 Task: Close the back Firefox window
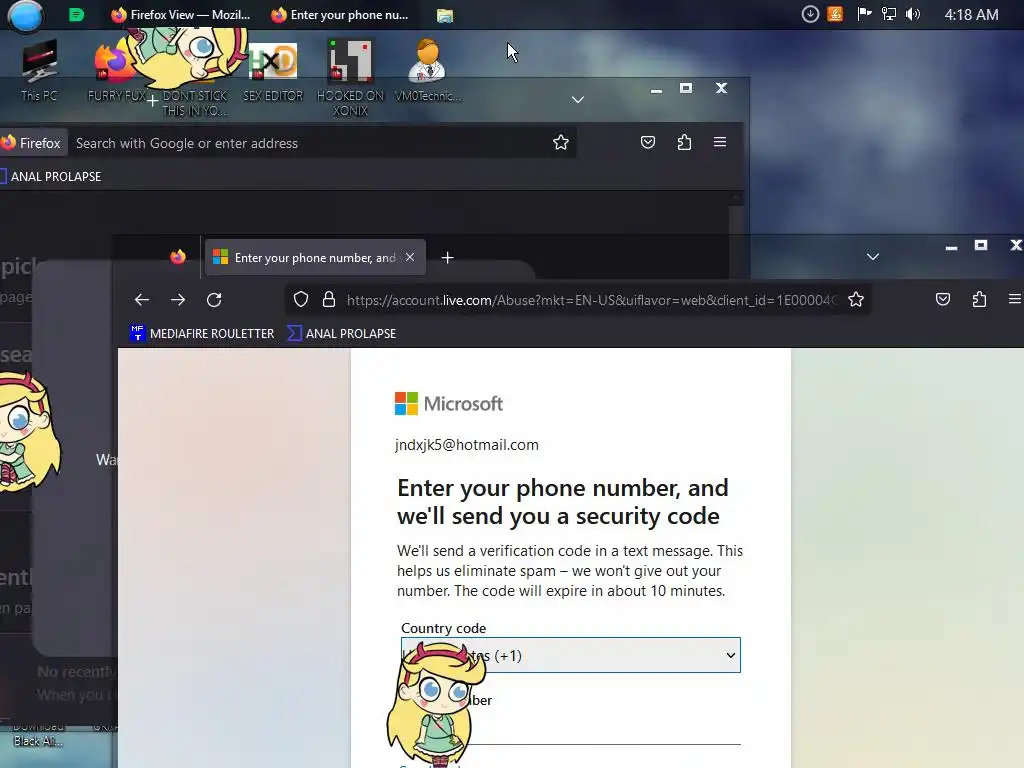coord(721,88)
